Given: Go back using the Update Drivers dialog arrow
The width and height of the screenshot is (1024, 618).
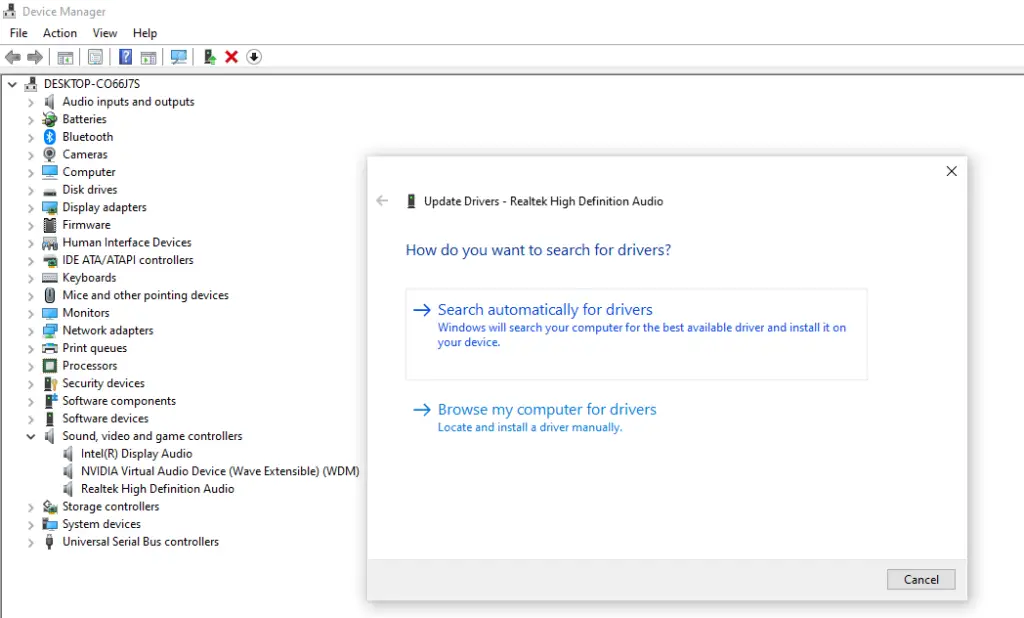Looking at the screenshot, I should click(x=382, y=201).
